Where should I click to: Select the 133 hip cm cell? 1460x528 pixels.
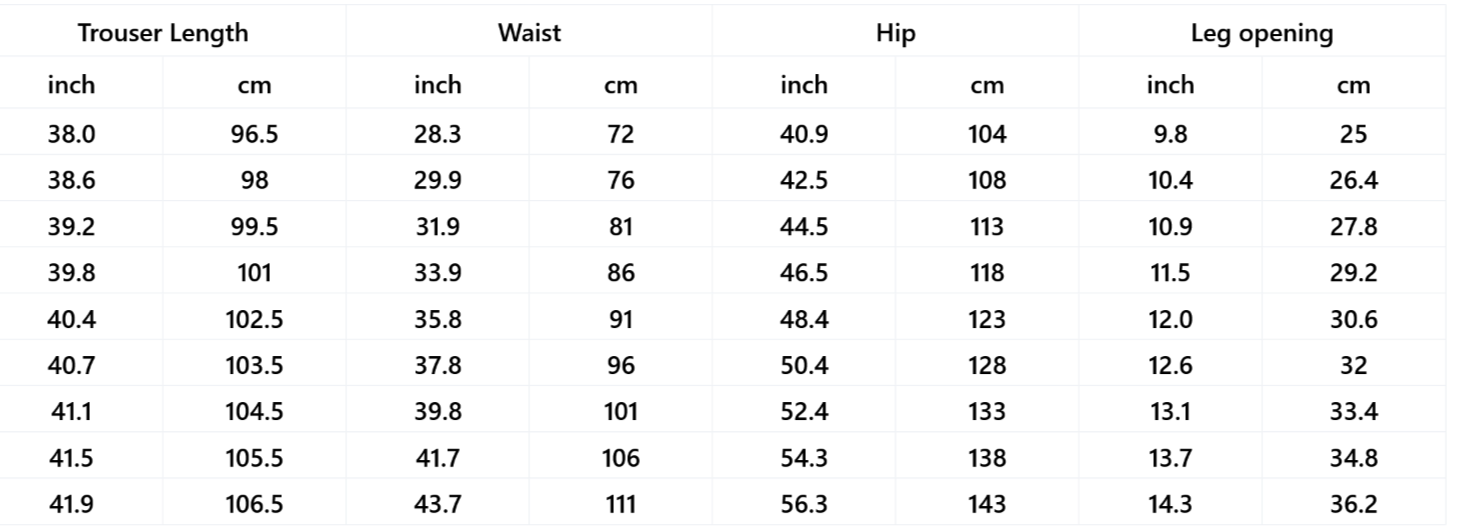click(x=987, y=412)
